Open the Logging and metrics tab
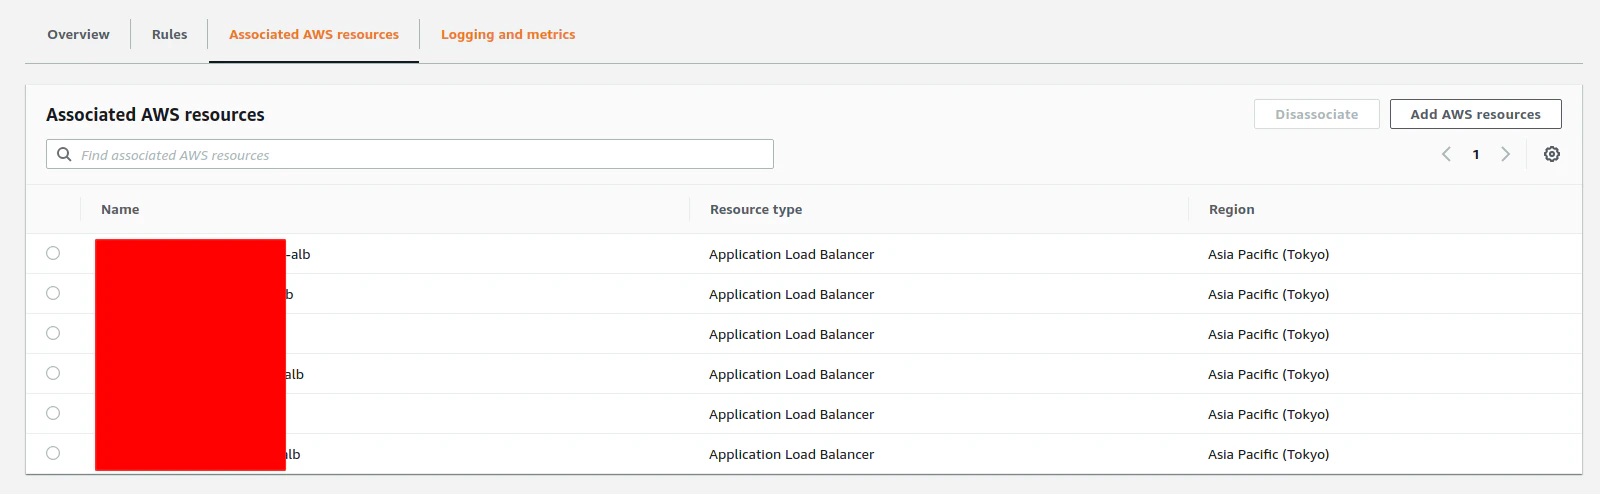The image size is (1600, 494). (x=508, y=34)
